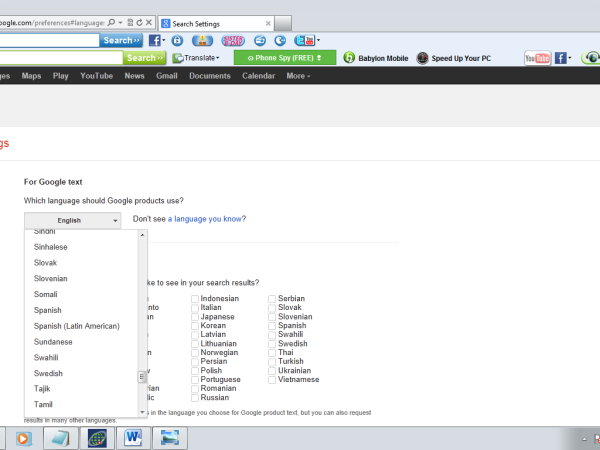
Task: Open the address bar search dropdown arrow
Action: [x=120, y=23]
